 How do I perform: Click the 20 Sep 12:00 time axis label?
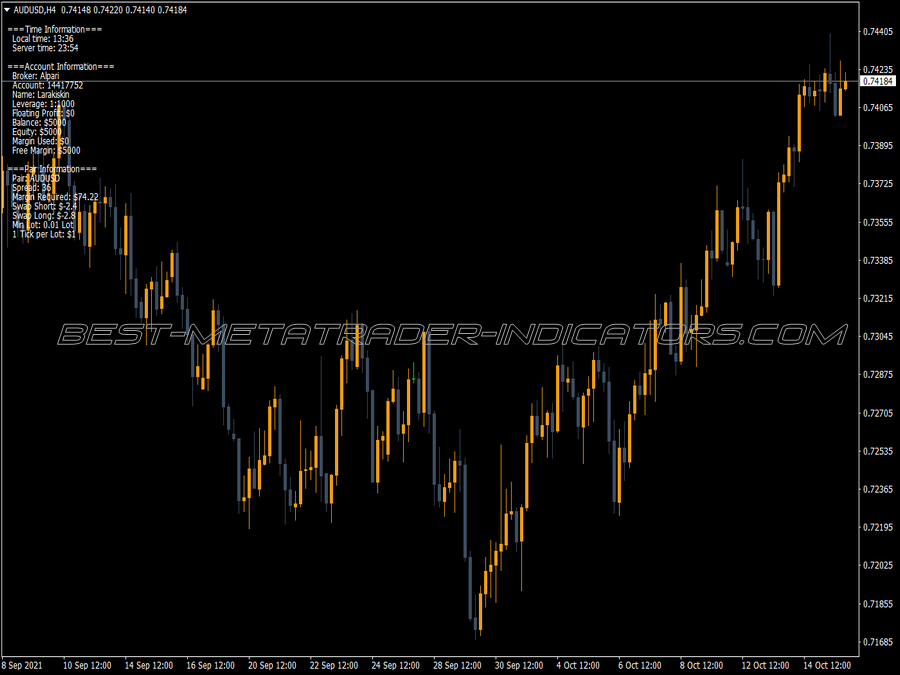point(272,665)
